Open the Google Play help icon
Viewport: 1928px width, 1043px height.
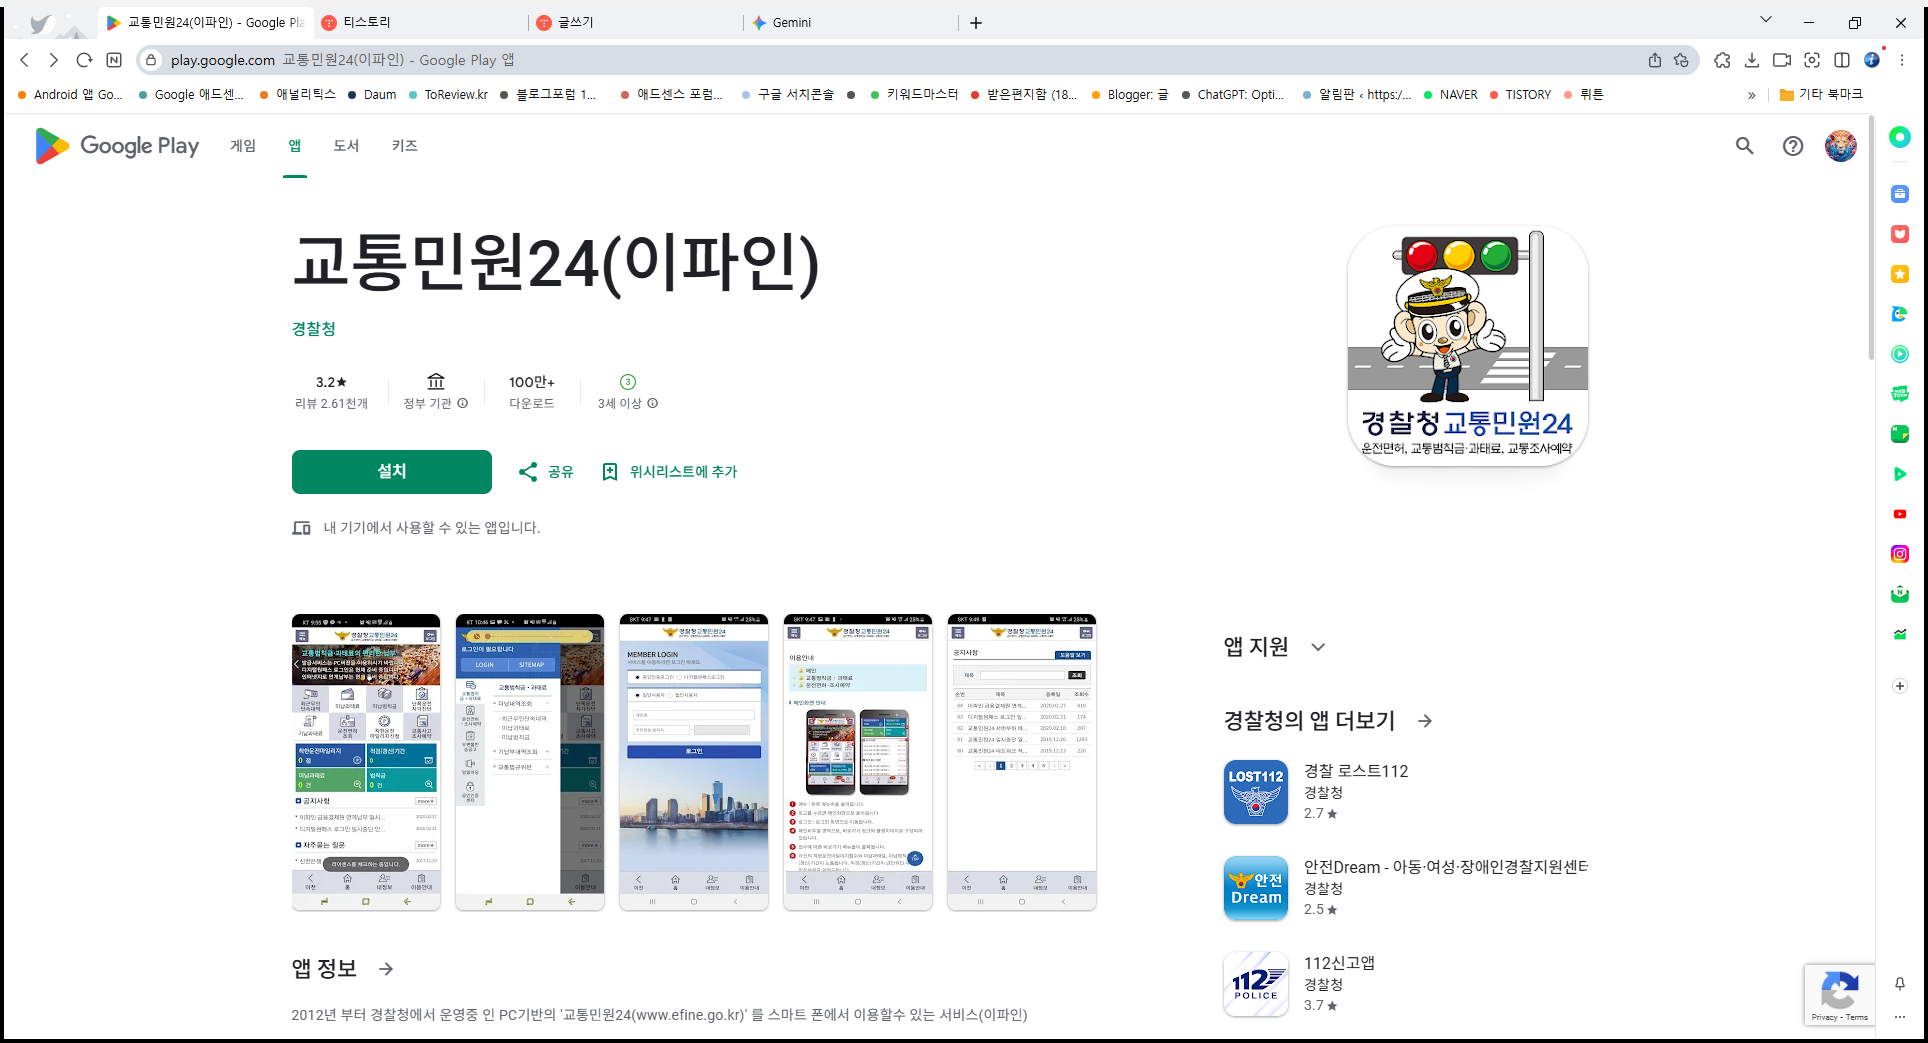click(x=1792, y=146)
